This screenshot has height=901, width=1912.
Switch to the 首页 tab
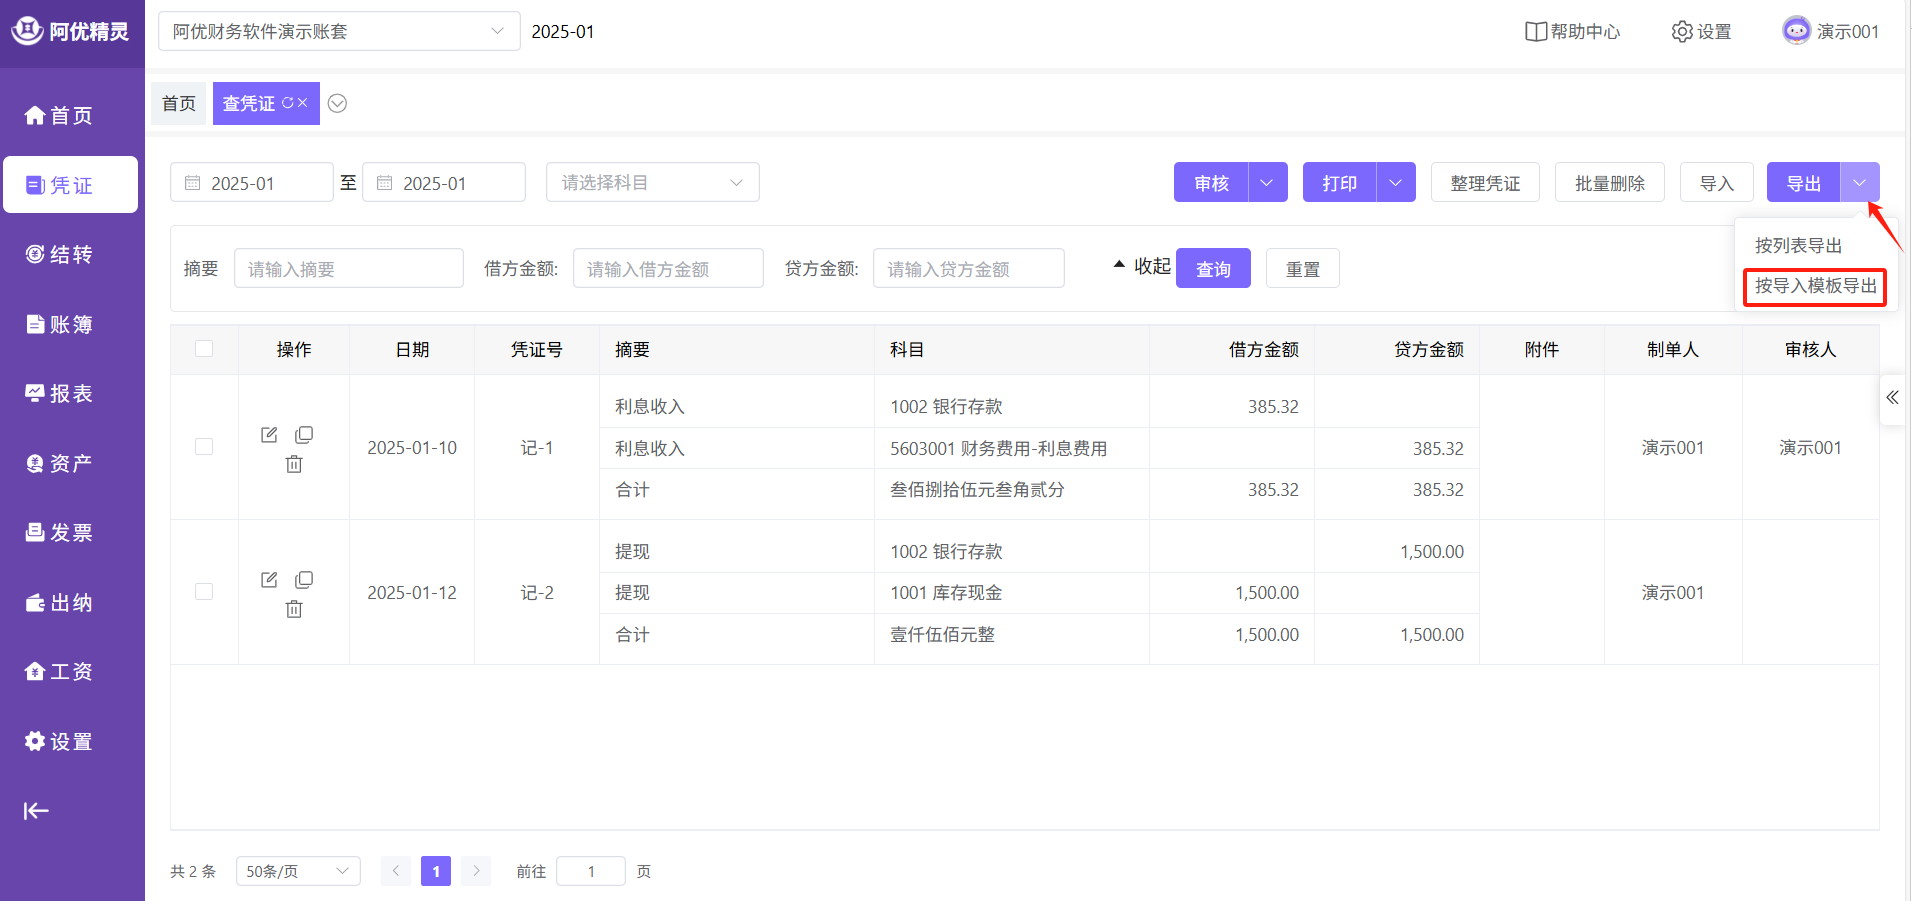179,104
